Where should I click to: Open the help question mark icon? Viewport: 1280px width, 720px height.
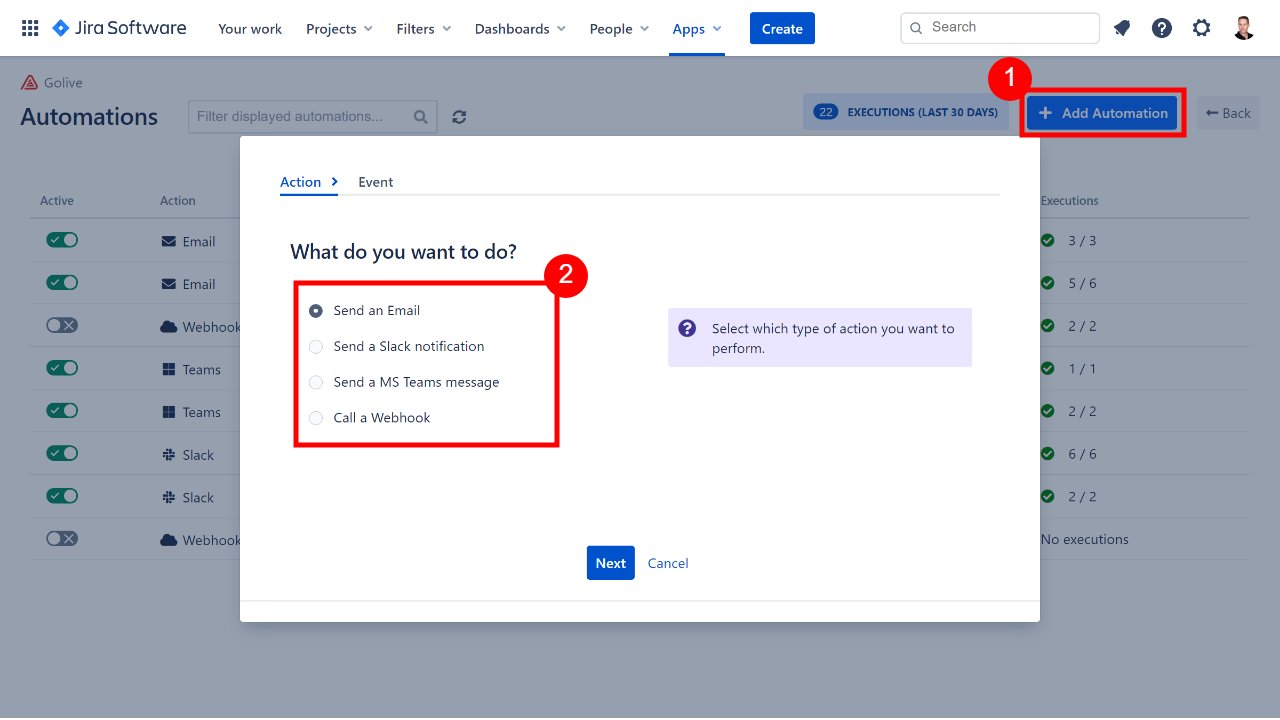point(1162,28)
